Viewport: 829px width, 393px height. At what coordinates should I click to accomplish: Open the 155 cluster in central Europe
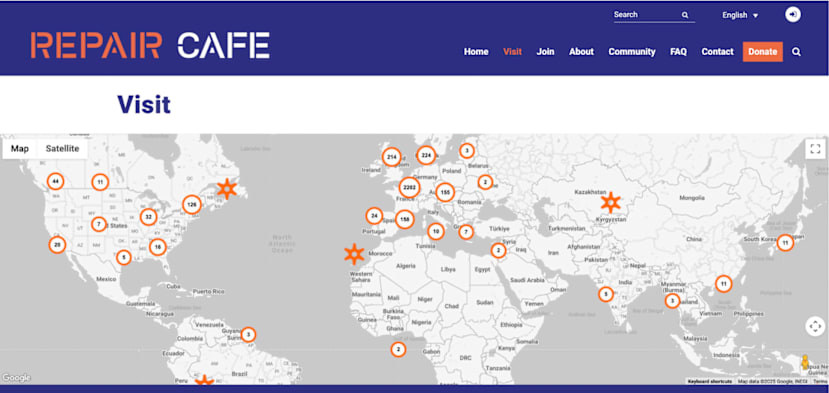445,193
